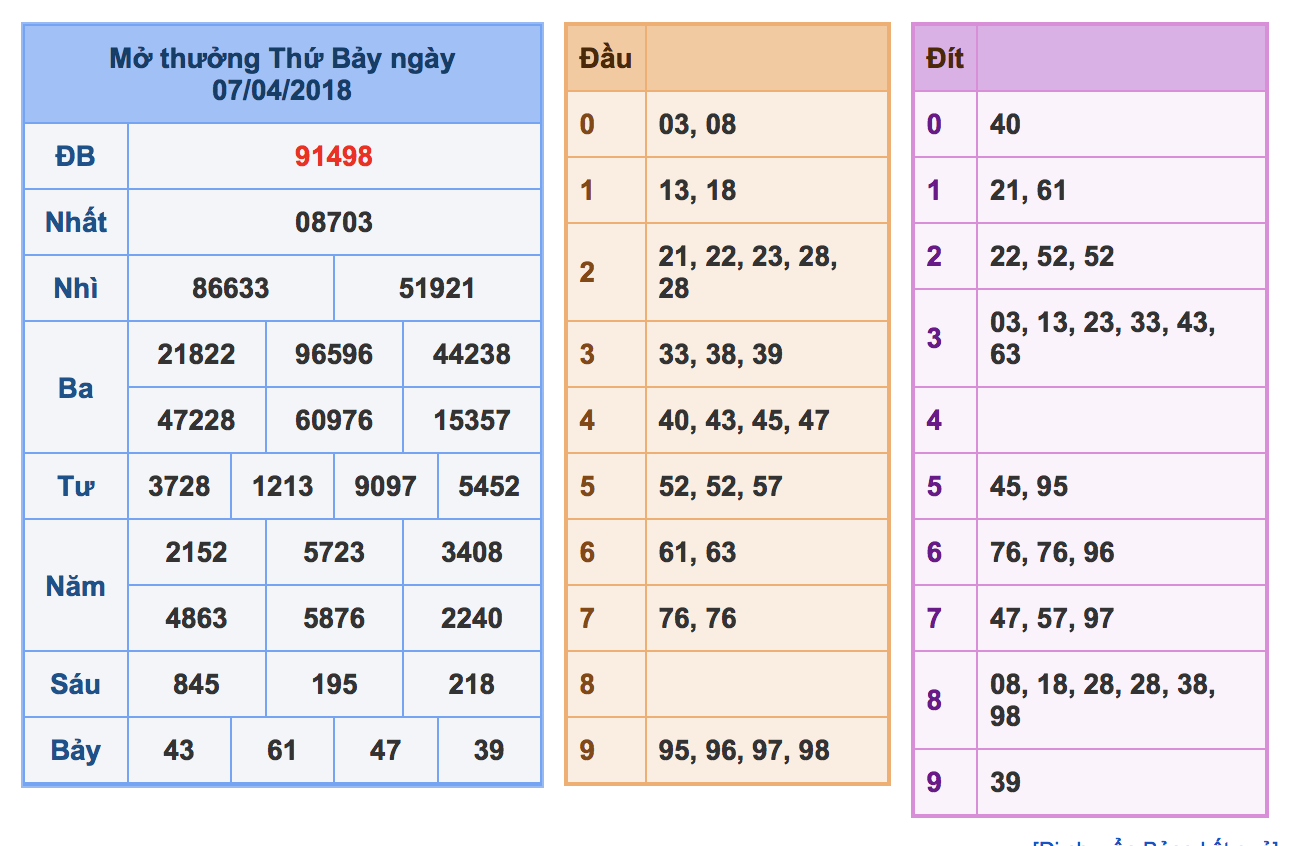Click the Năm row label
Viewport: 1292px width, 846px height.
click(x=75, y=585)
